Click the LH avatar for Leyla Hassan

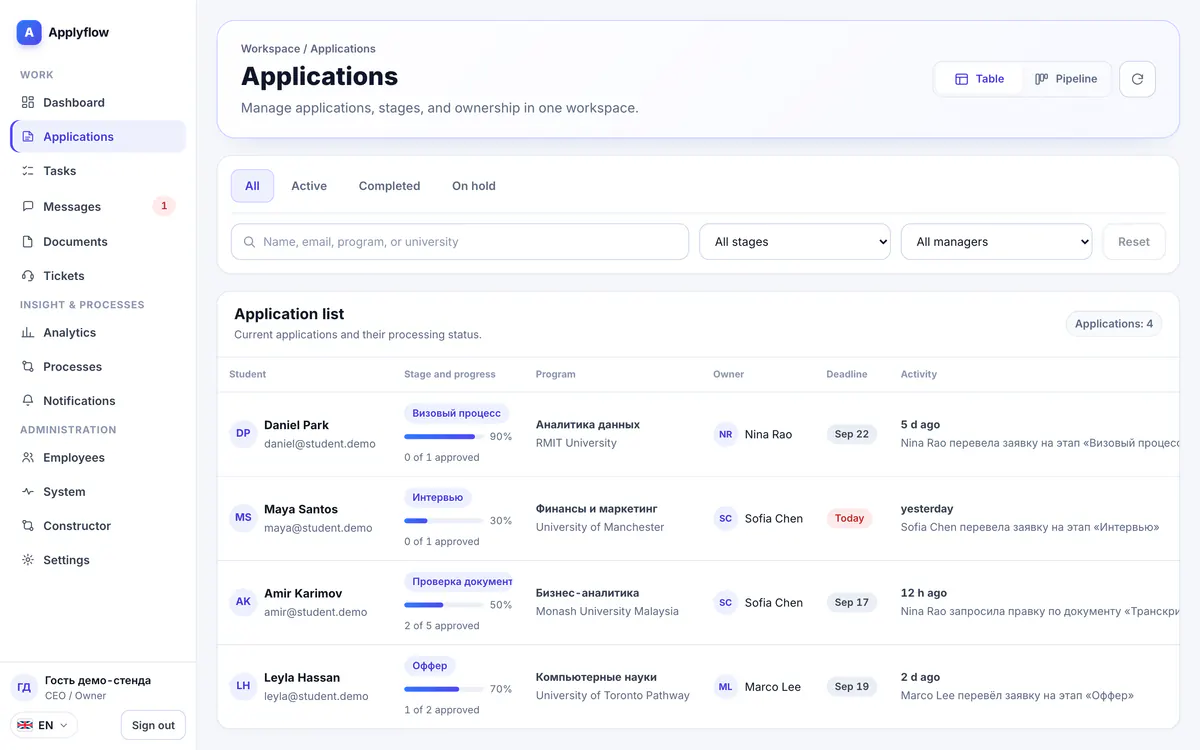point(243,686)
